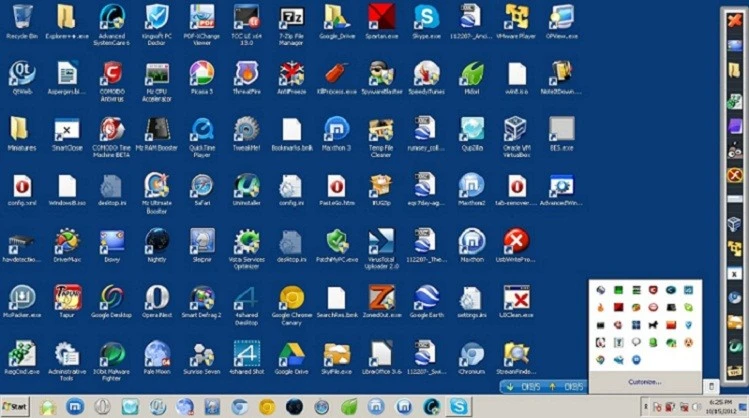
Task: Open the Google Desktop shortcut
Action: pos(111,301)
